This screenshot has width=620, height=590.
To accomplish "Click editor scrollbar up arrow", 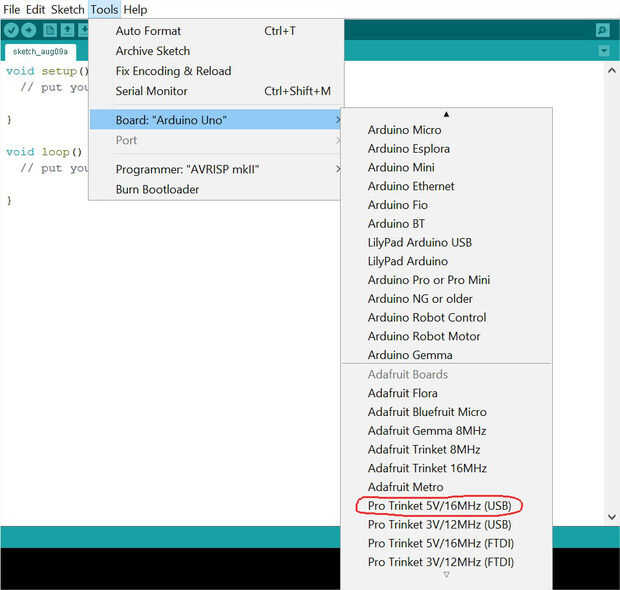I will (612, 70).
